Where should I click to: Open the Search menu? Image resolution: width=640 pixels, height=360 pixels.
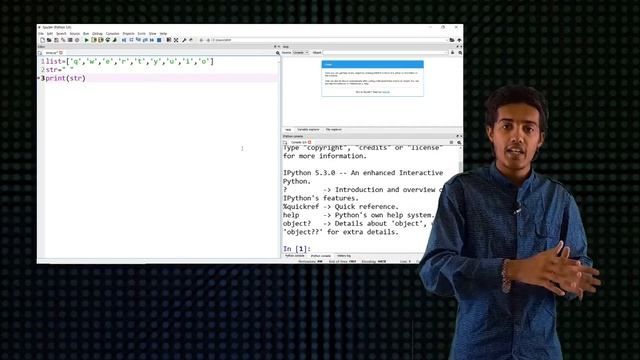click(61, 33)
